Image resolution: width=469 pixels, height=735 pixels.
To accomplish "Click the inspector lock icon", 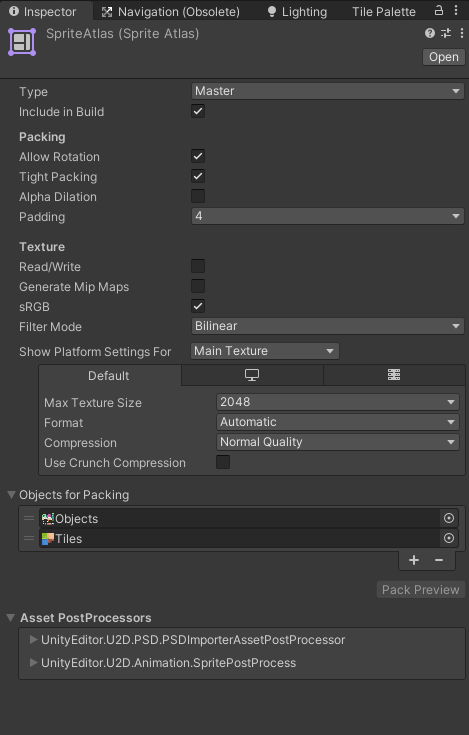I will [x=439, y=10].
